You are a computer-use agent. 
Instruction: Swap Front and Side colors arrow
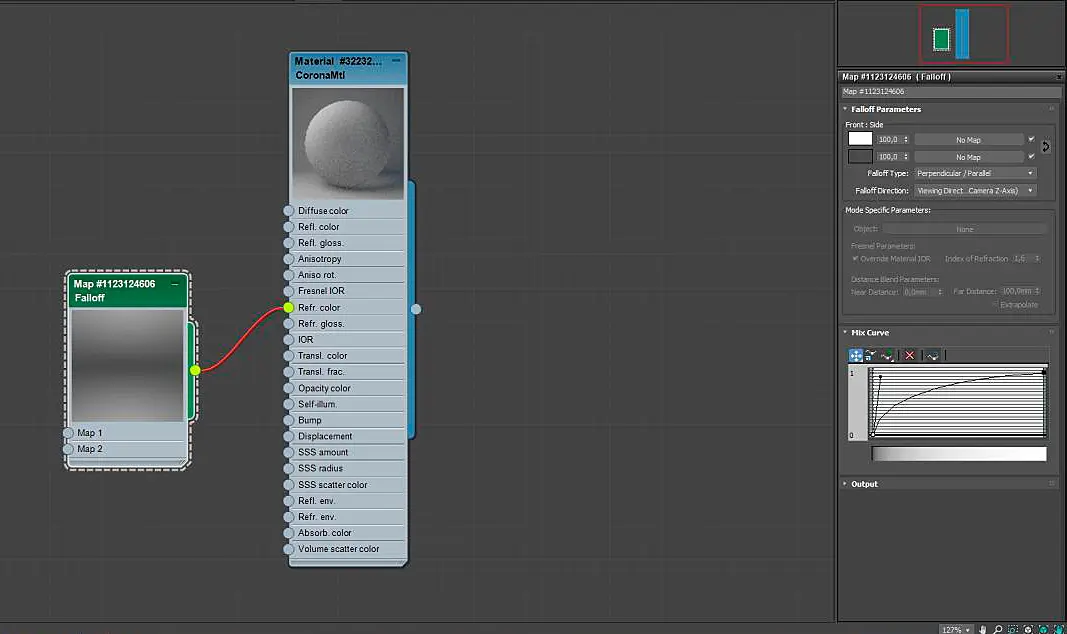tap(1046, 147)
